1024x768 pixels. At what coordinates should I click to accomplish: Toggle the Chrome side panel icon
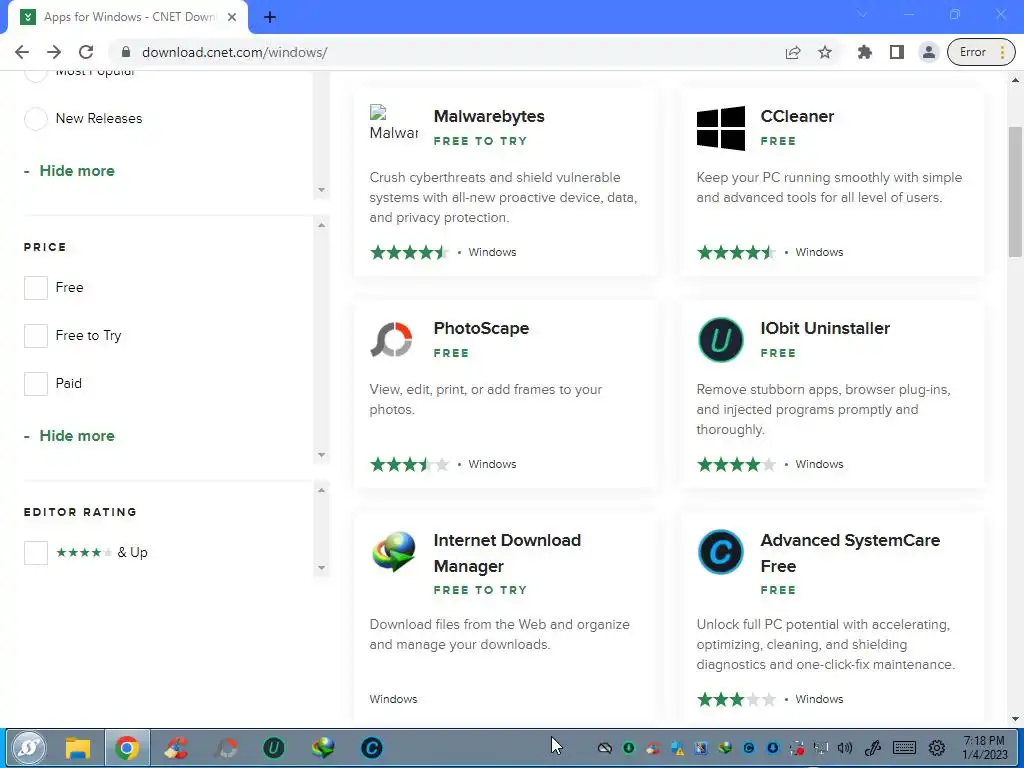coord(897,52)
